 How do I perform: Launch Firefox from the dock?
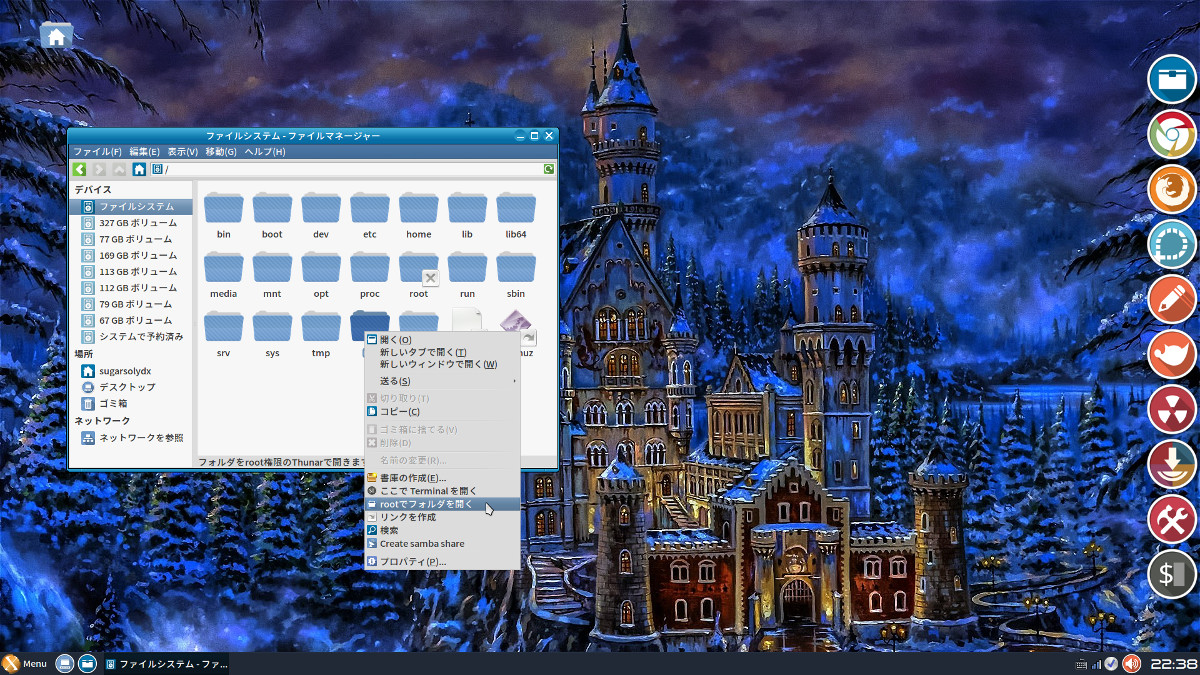click(1172, 190)
